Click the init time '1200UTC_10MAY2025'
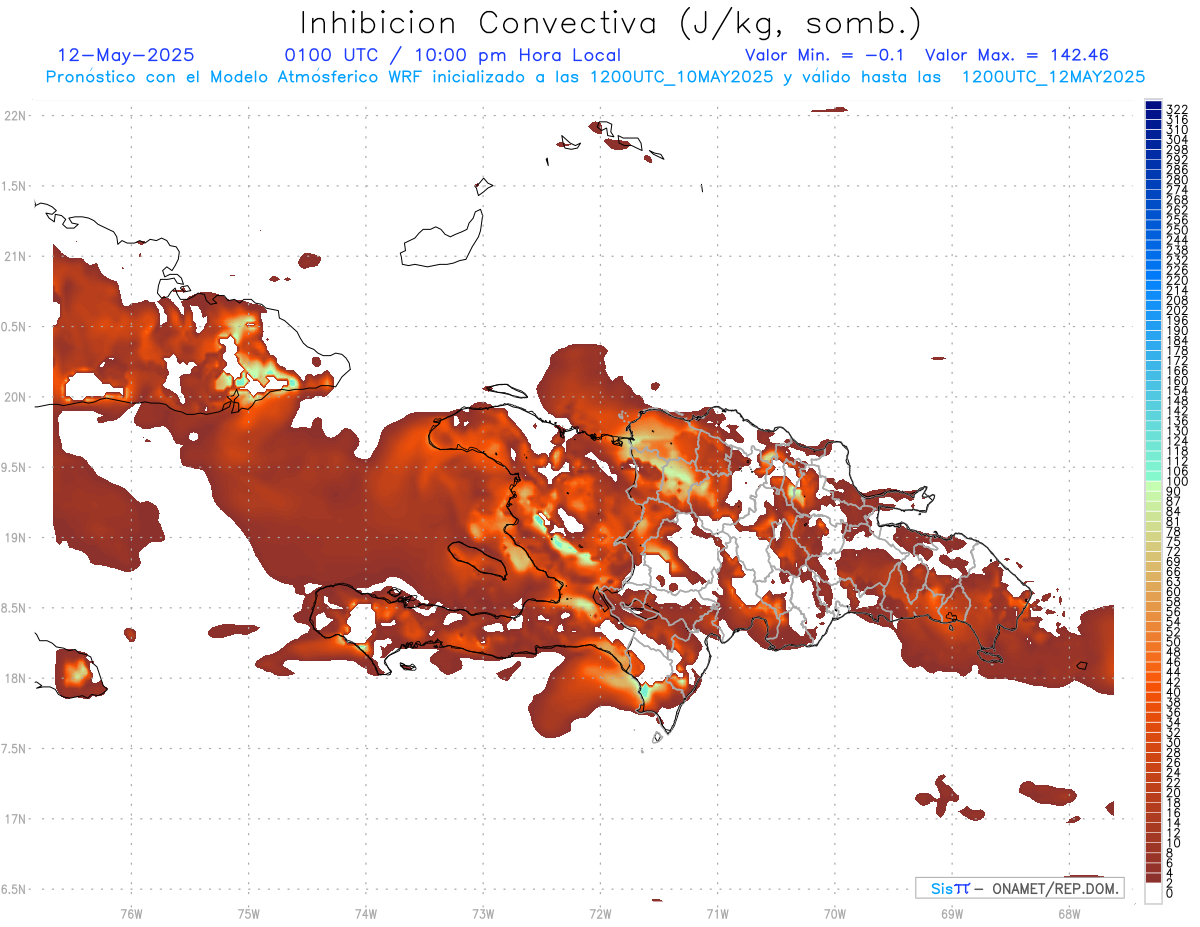This screenshot has width=1200, height=927. [x=681, y=76]
